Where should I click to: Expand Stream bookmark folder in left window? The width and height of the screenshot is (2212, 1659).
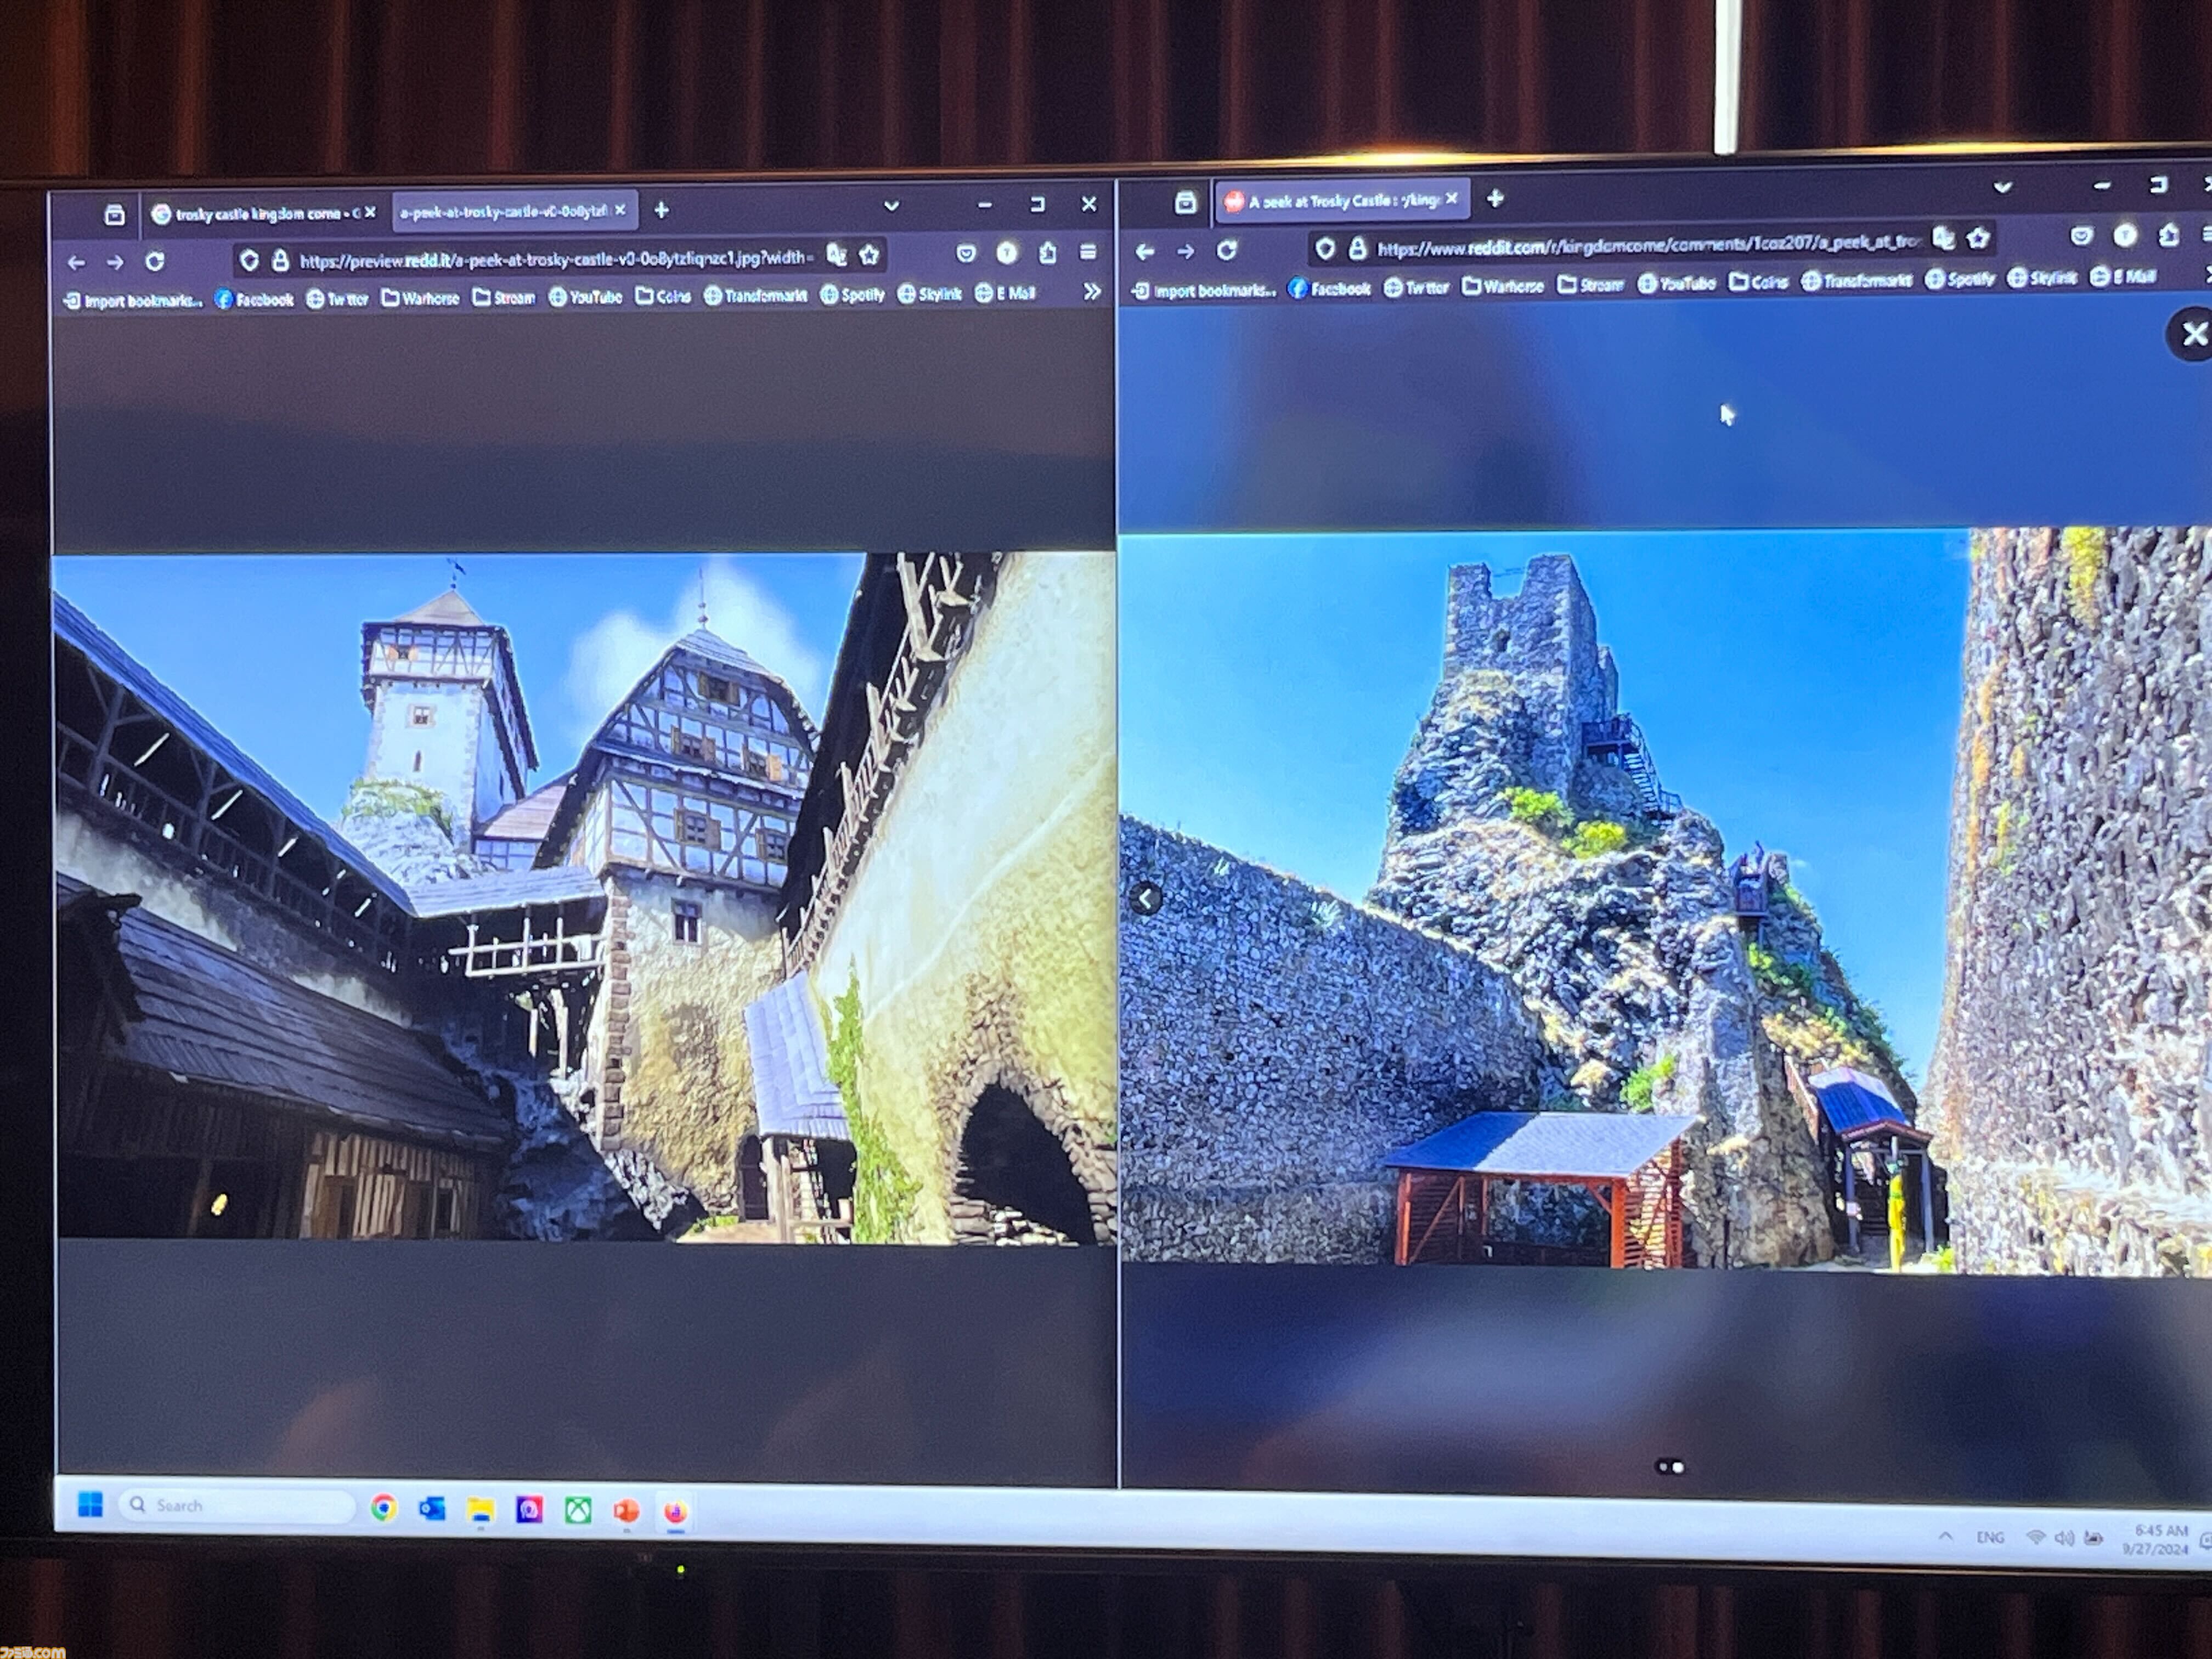click(504, 297)
